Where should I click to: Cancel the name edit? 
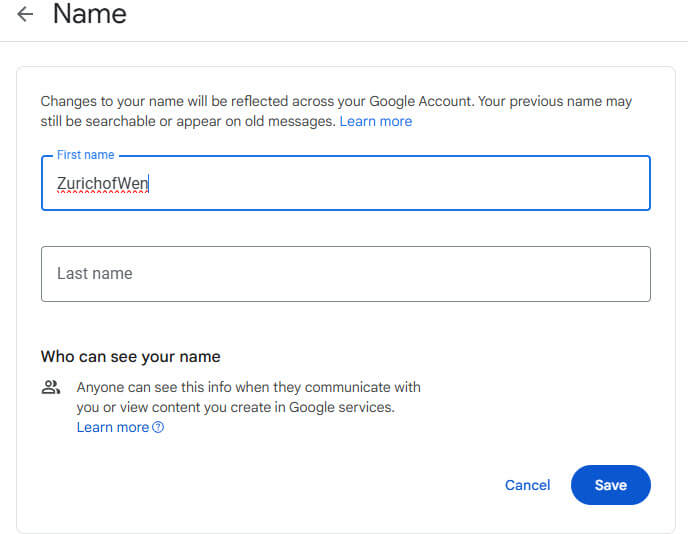coord(527,485)
